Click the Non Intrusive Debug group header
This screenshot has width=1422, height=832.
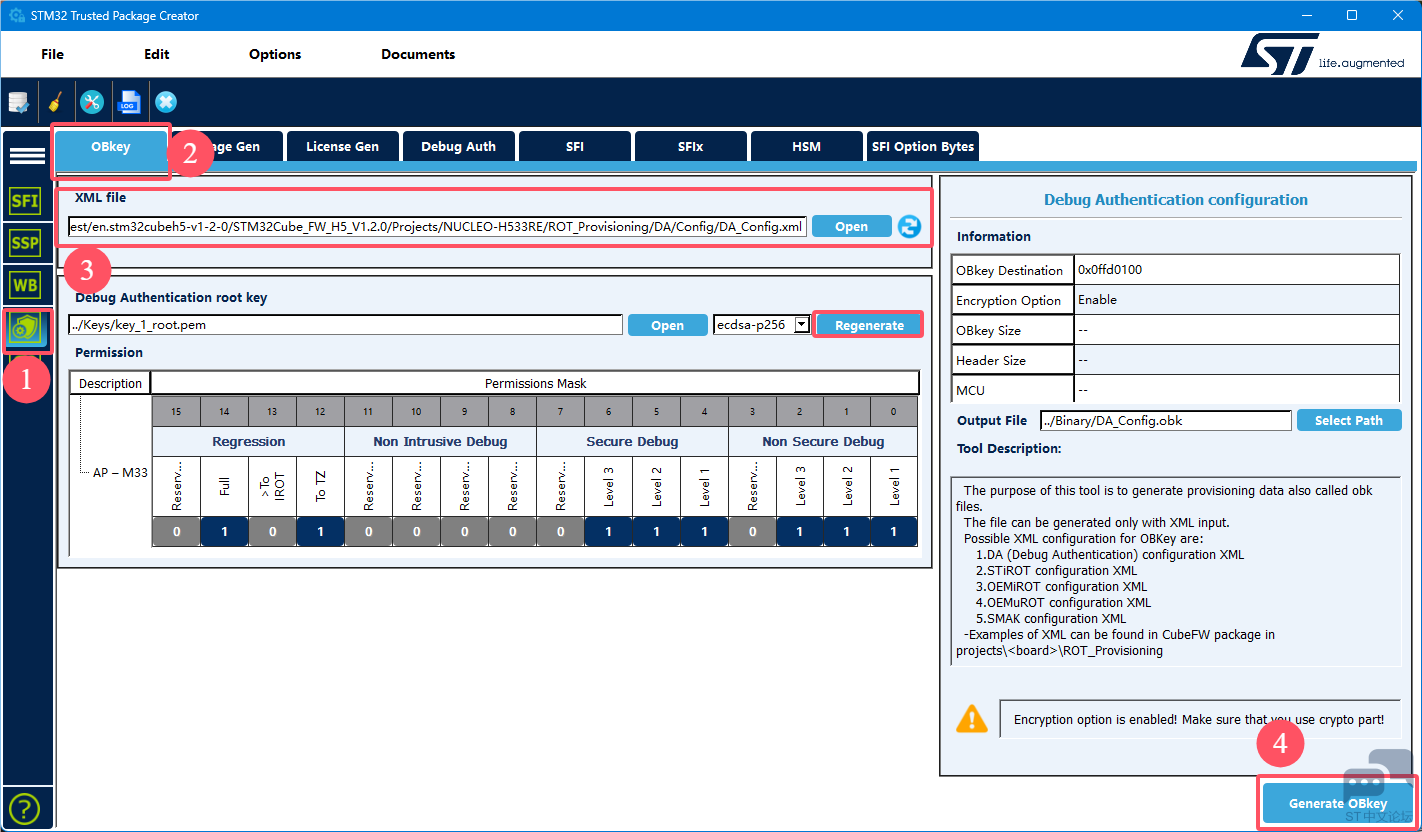(x=440, y=441)
